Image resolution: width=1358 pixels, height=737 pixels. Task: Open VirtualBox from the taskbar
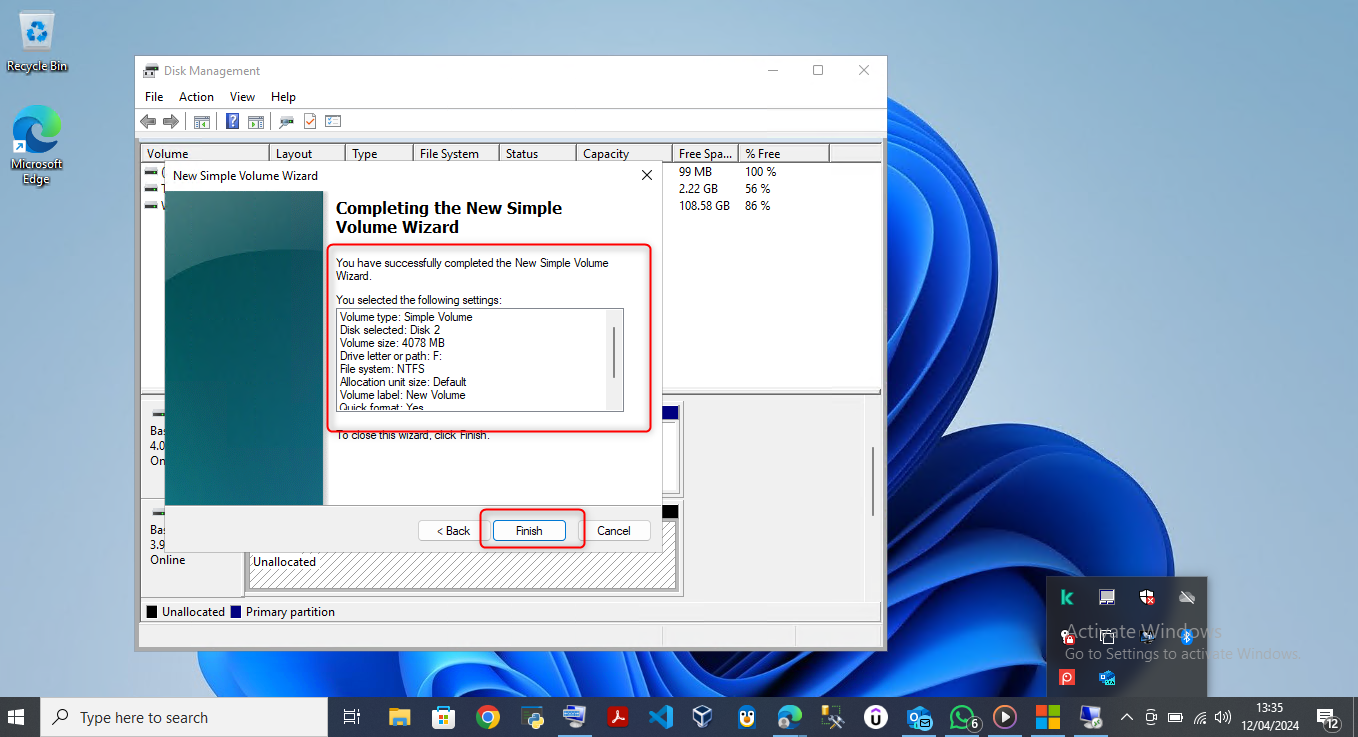[x=704, y=717]
